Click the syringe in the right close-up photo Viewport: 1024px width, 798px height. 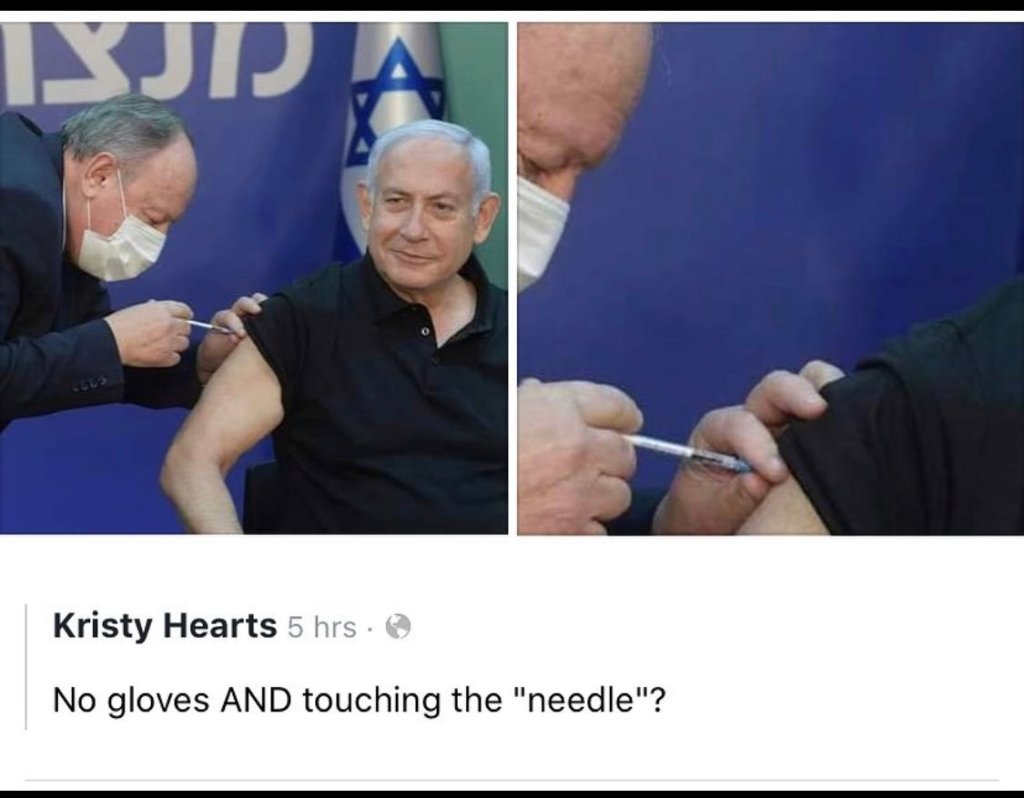point(688,453)
